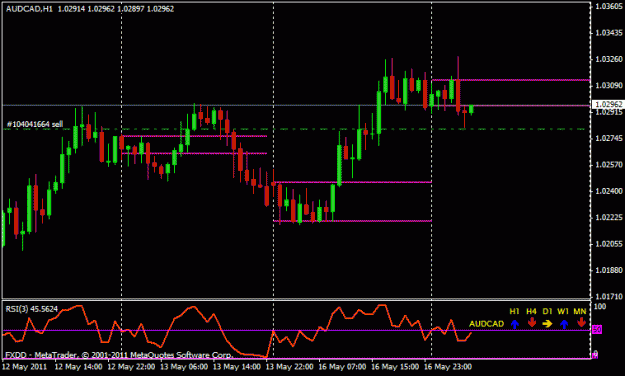The width and height of the screenshot is (625, 376).
Task: Click the 1.02400 price scale value
Action: (x=609, y=191)
